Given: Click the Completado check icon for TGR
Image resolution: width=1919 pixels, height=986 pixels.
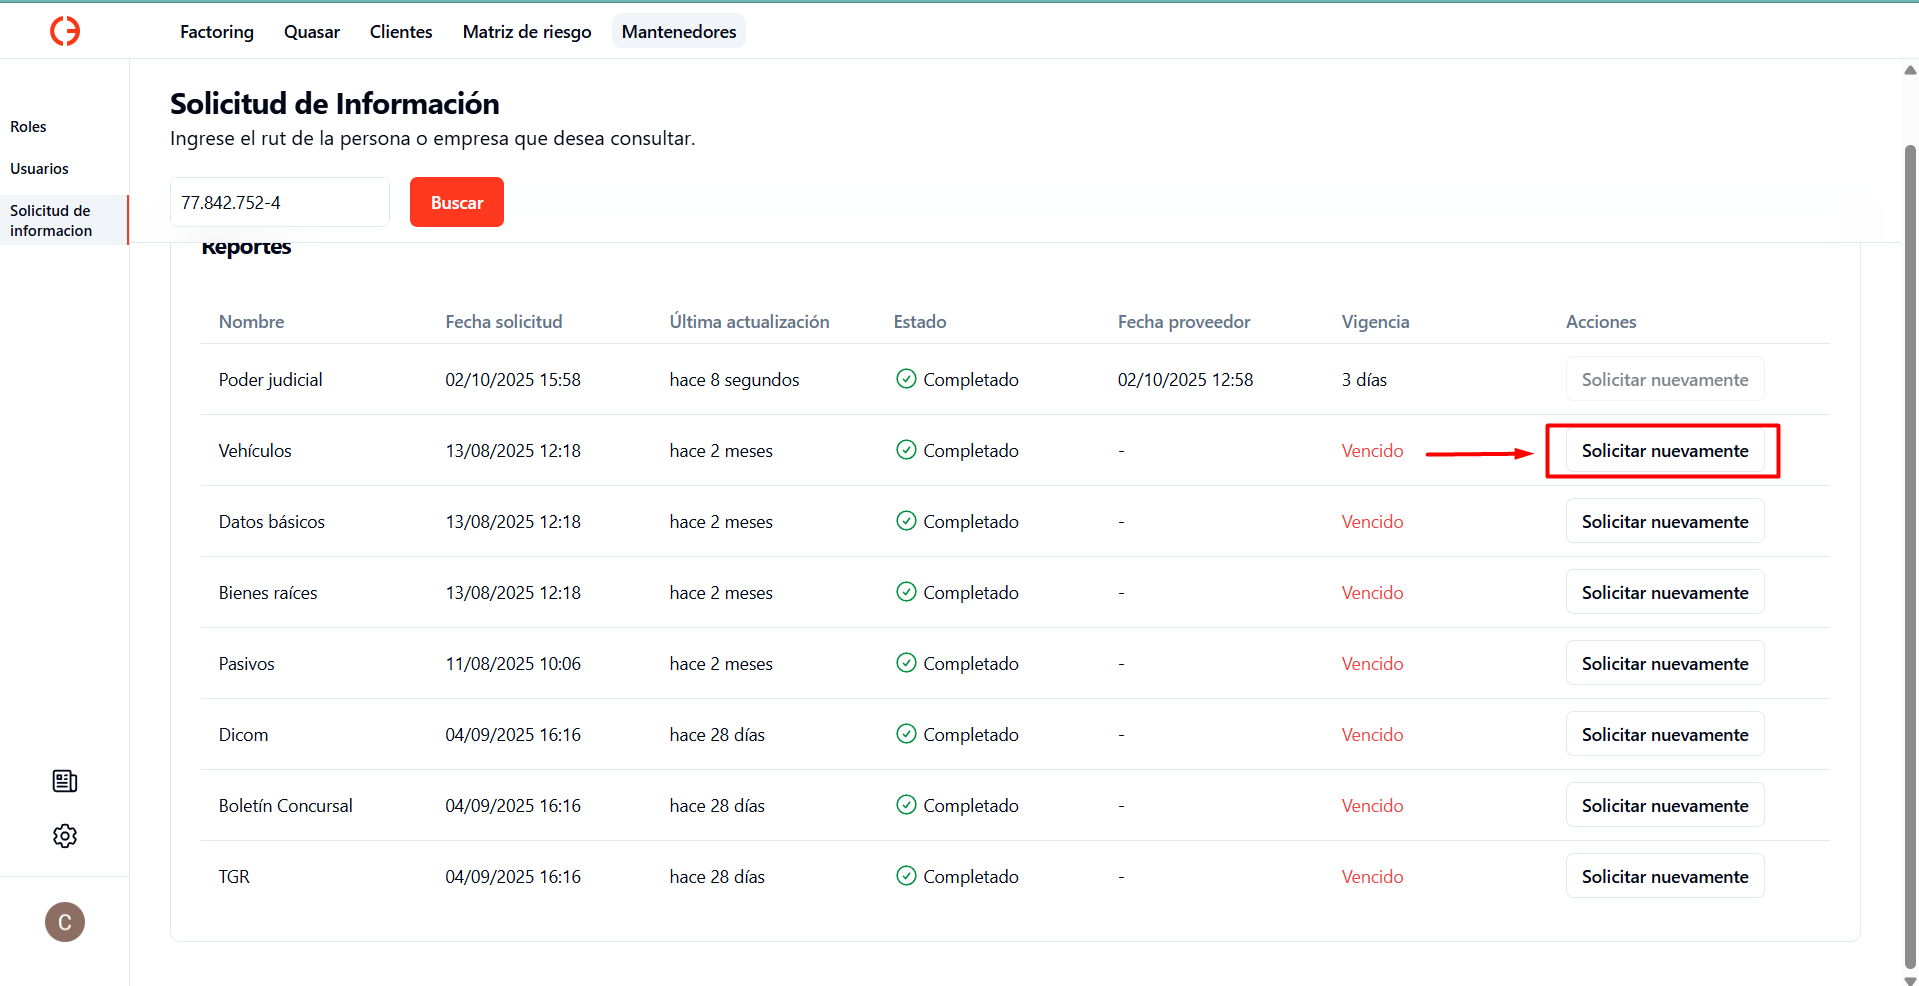Looking at the screenshot, I should (906, 876).
